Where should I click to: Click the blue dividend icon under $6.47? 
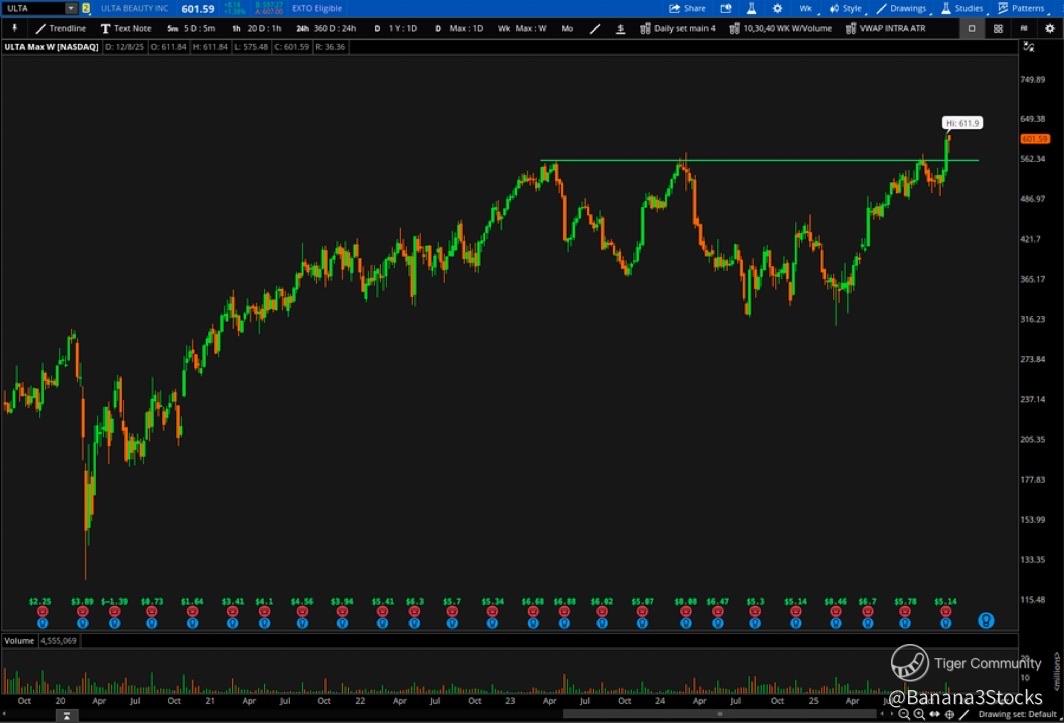tap(717, 623)
